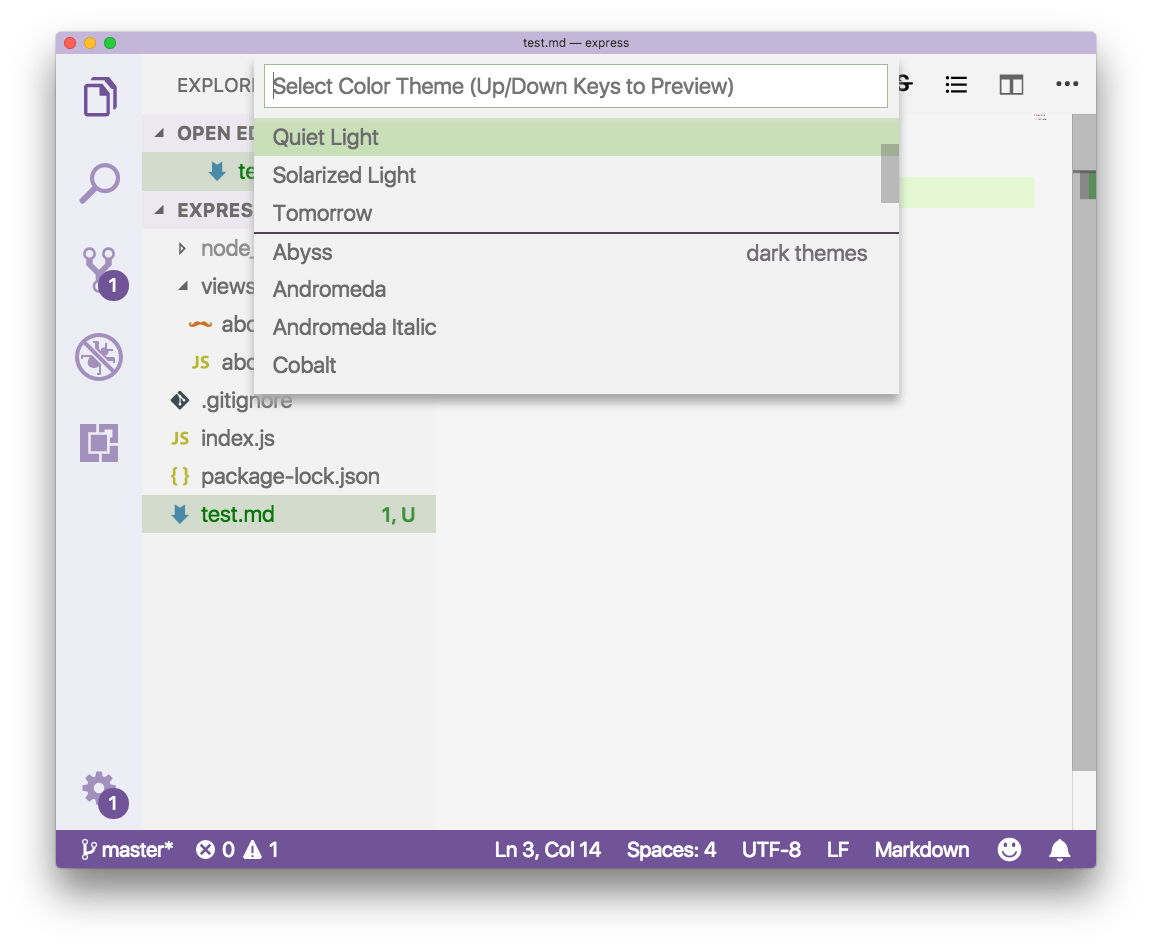The height and width of the screenshot is (948, 1152).
Task: Open the Search view icon
Action: tap(99, 183)
